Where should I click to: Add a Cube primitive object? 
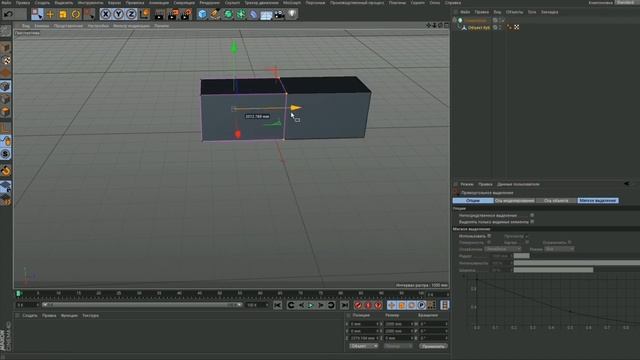[x=202, y=14]
